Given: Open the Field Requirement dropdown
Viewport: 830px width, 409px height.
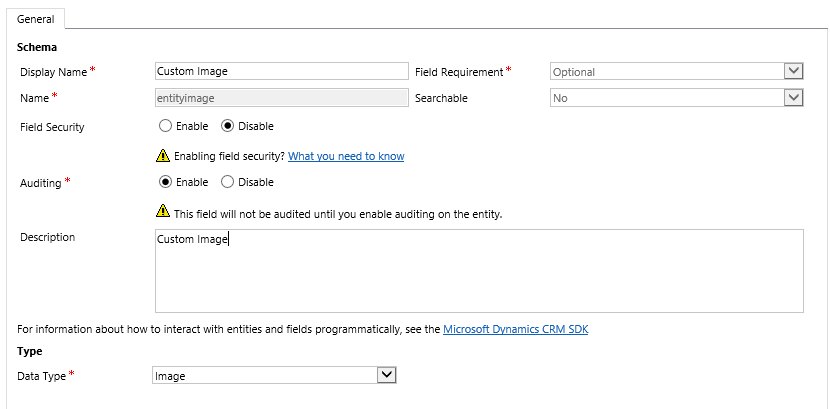Looking at the screenshot, I should [x=676, y=71].
